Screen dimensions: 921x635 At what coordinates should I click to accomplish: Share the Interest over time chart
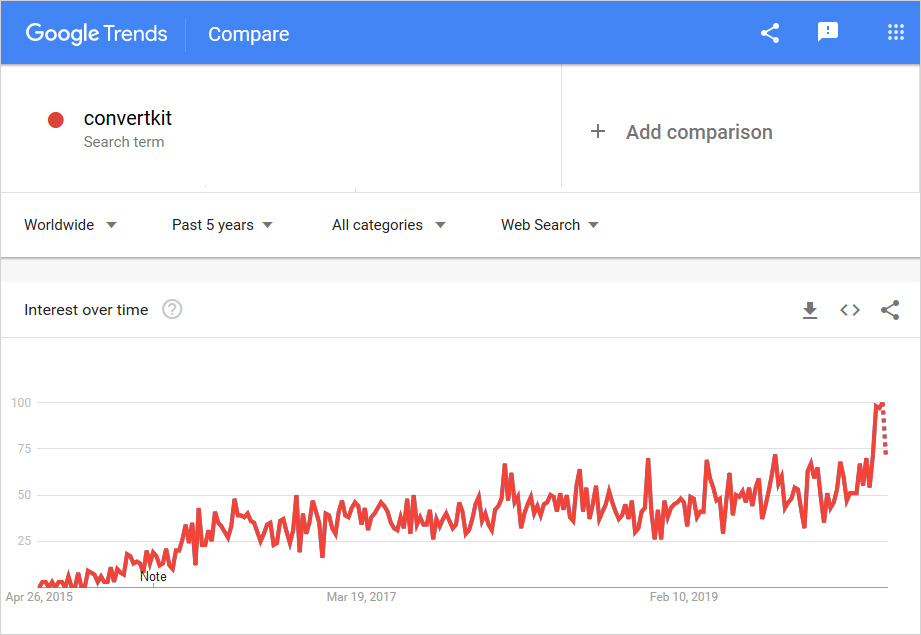(x=890, y=310)
